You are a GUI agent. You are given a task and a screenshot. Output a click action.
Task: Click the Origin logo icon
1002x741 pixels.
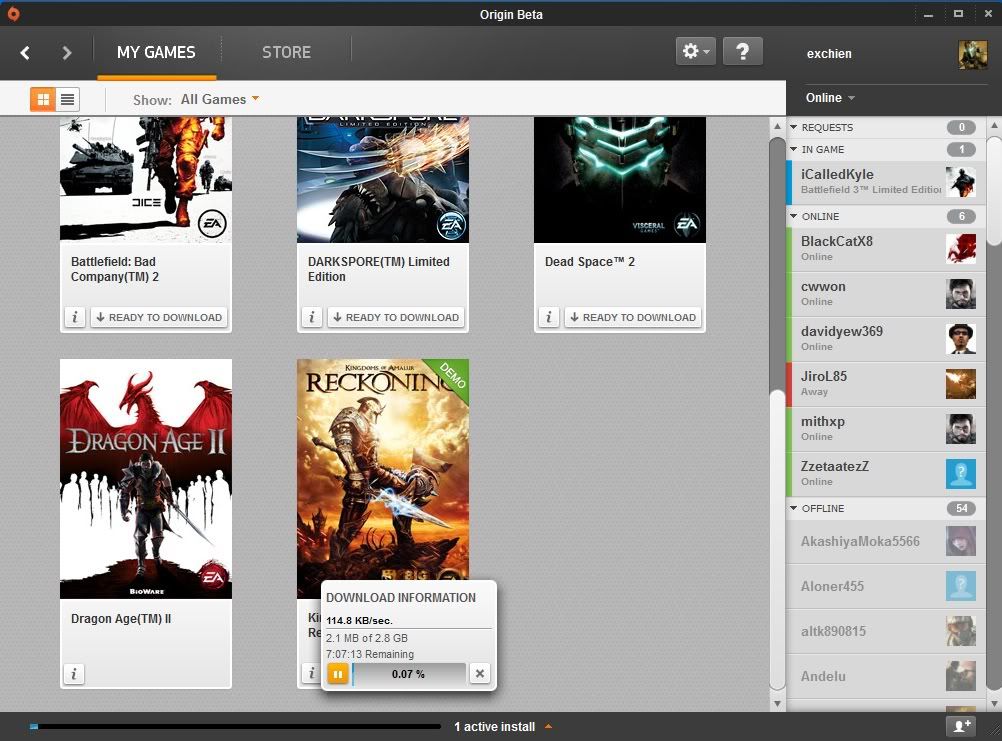13,13
